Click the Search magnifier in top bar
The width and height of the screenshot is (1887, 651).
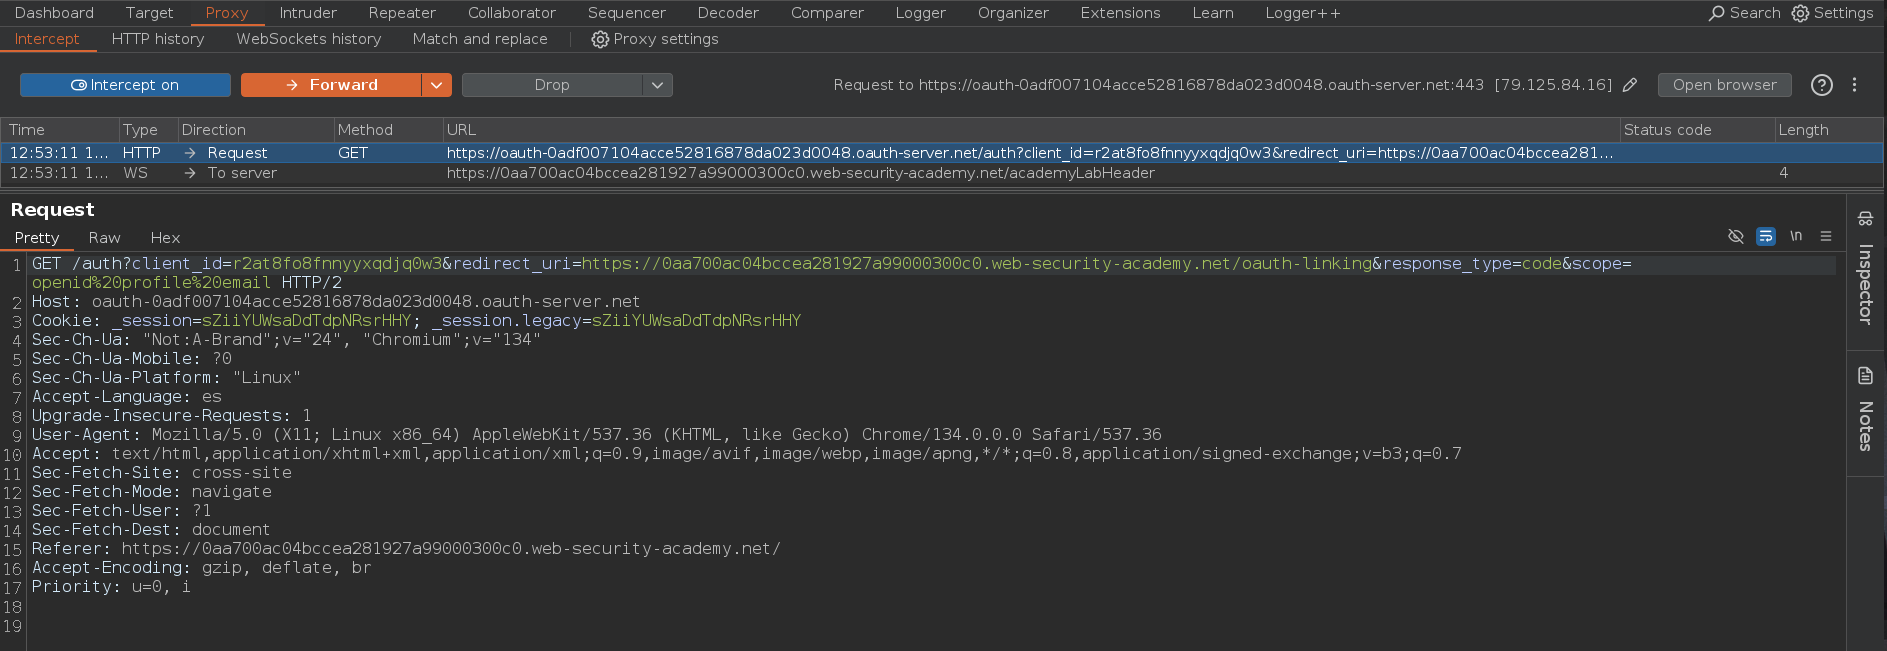(x=1717, y=13)
